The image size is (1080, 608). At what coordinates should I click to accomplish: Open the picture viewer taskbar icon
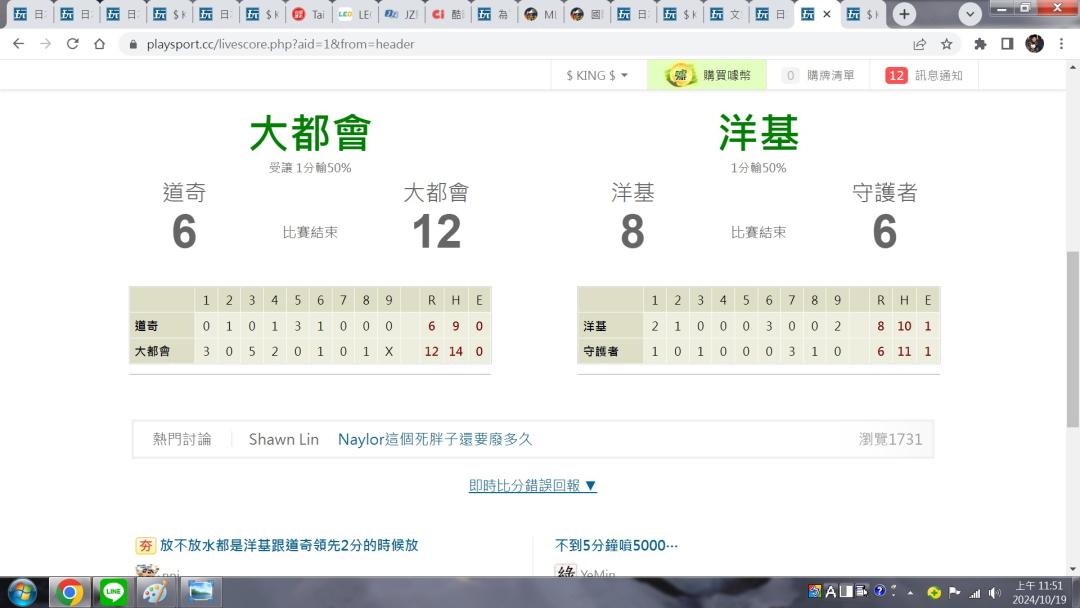200,592
